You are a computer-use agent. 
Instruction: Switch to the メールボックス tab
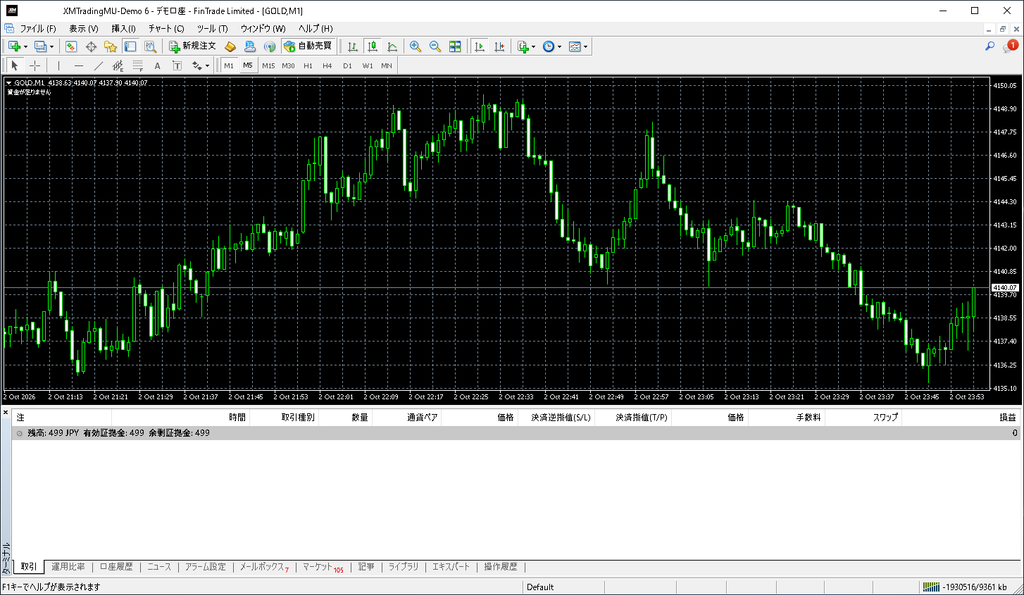[x=264, y=567]
